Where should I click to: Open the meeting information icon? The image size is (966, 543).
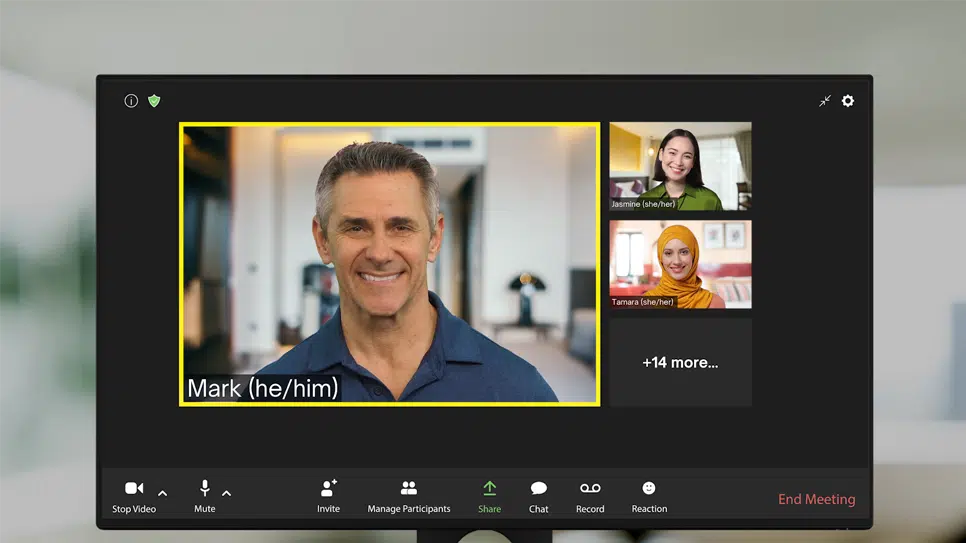(x=131, y=100)
